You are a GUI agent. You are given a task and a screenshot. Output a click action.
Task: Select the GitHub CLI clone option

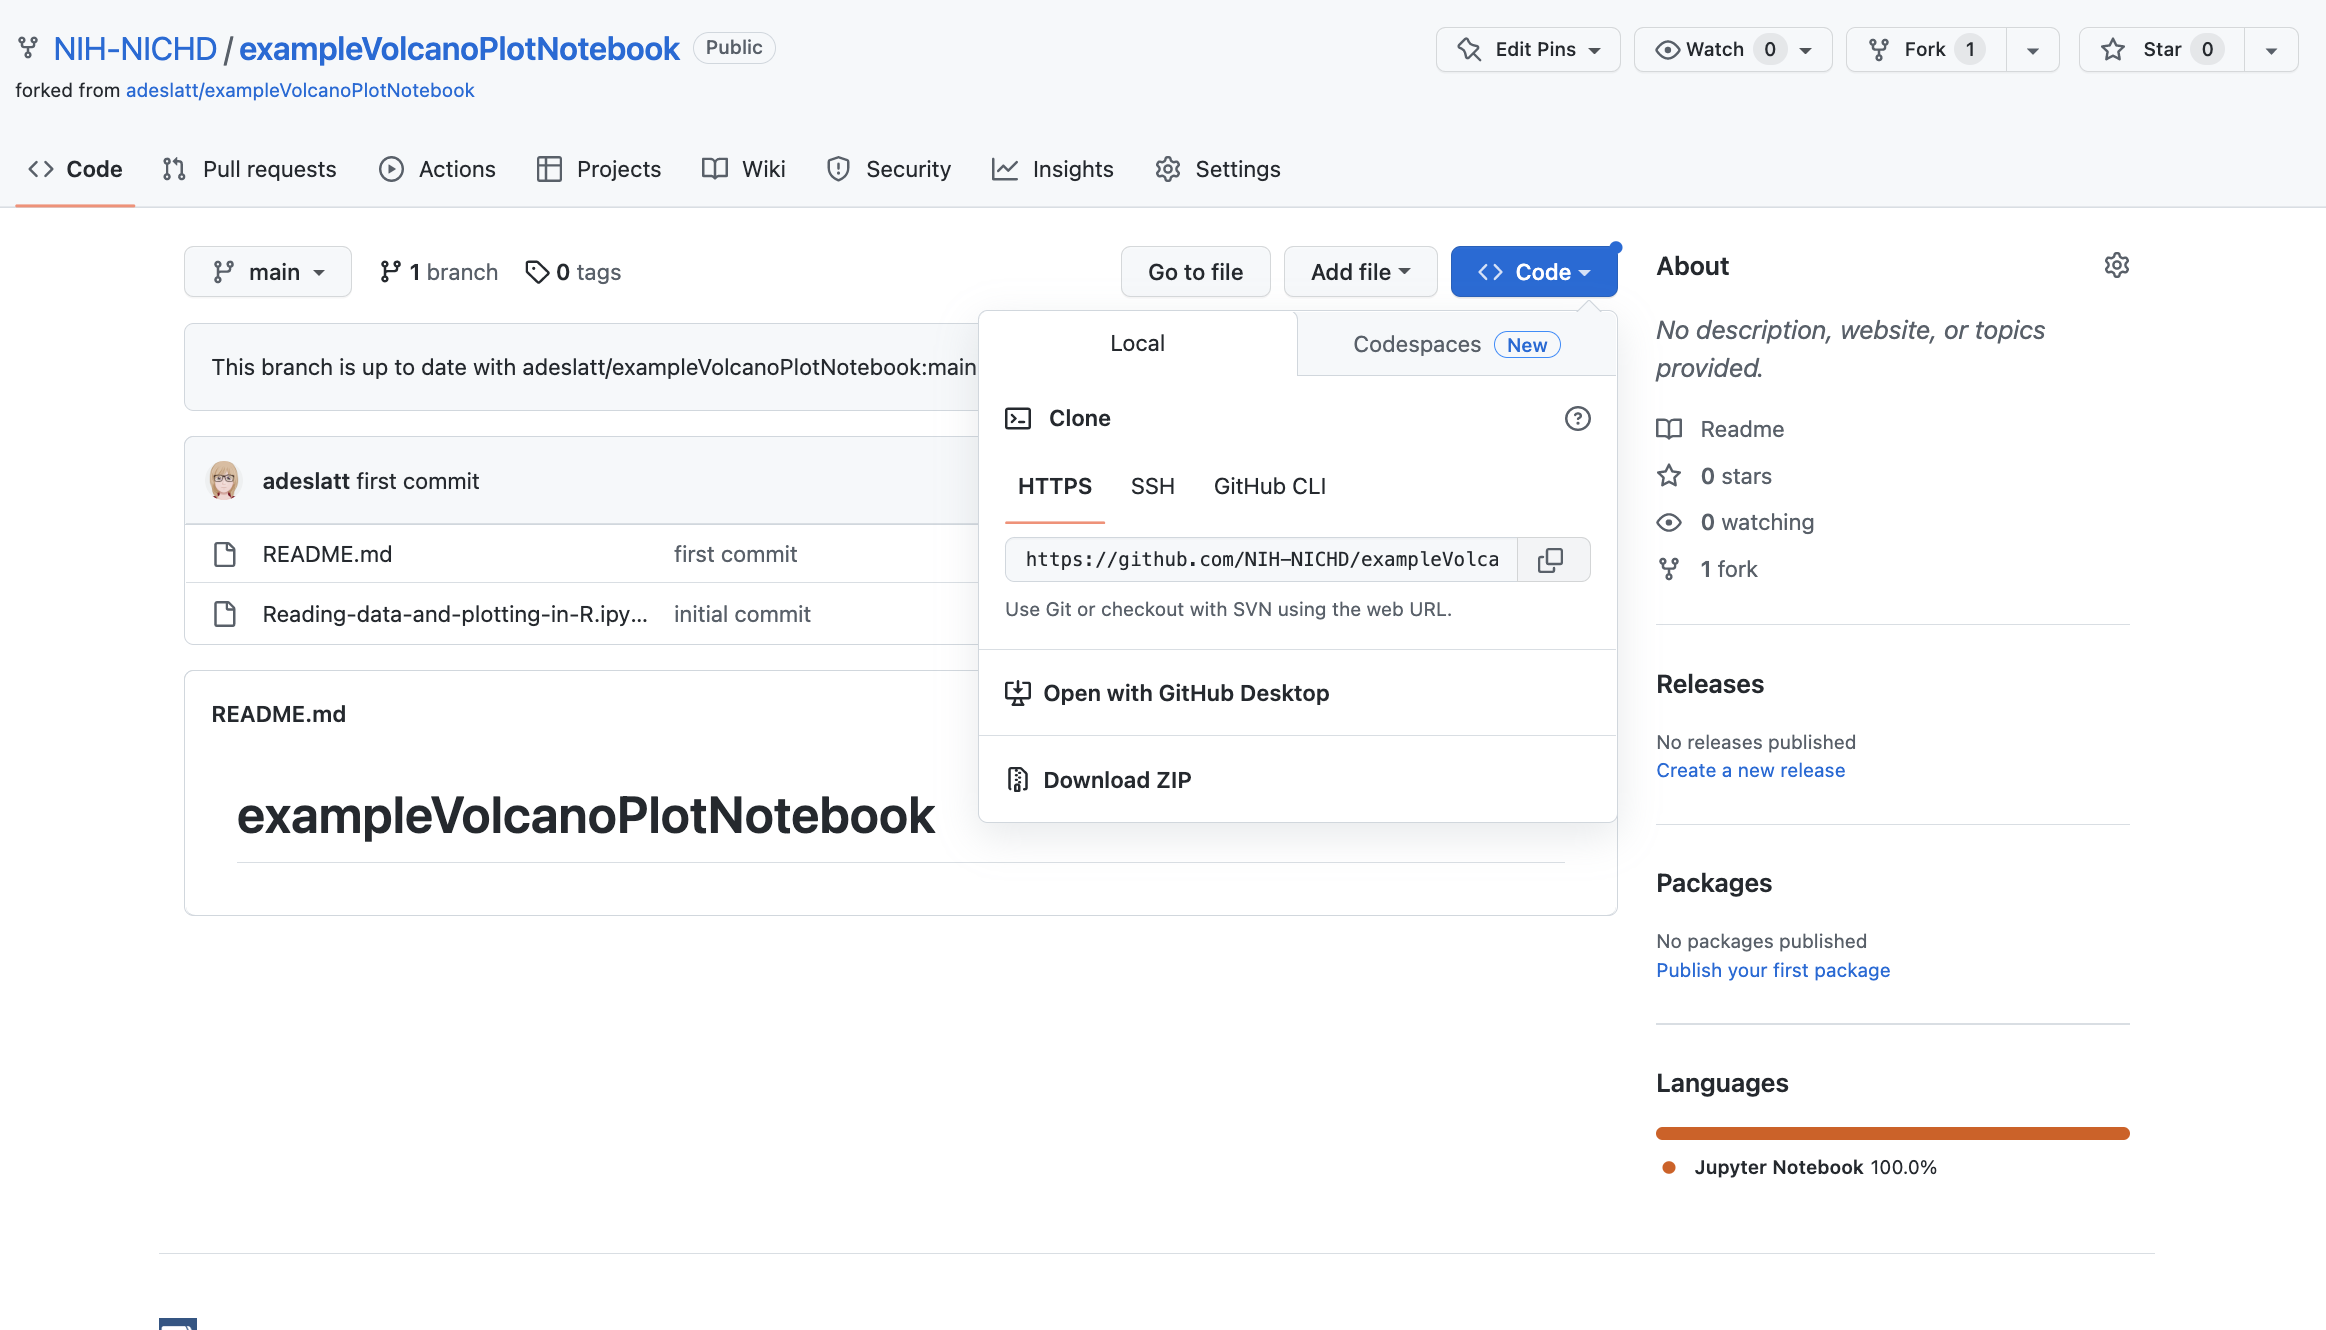pos(1270,486)
